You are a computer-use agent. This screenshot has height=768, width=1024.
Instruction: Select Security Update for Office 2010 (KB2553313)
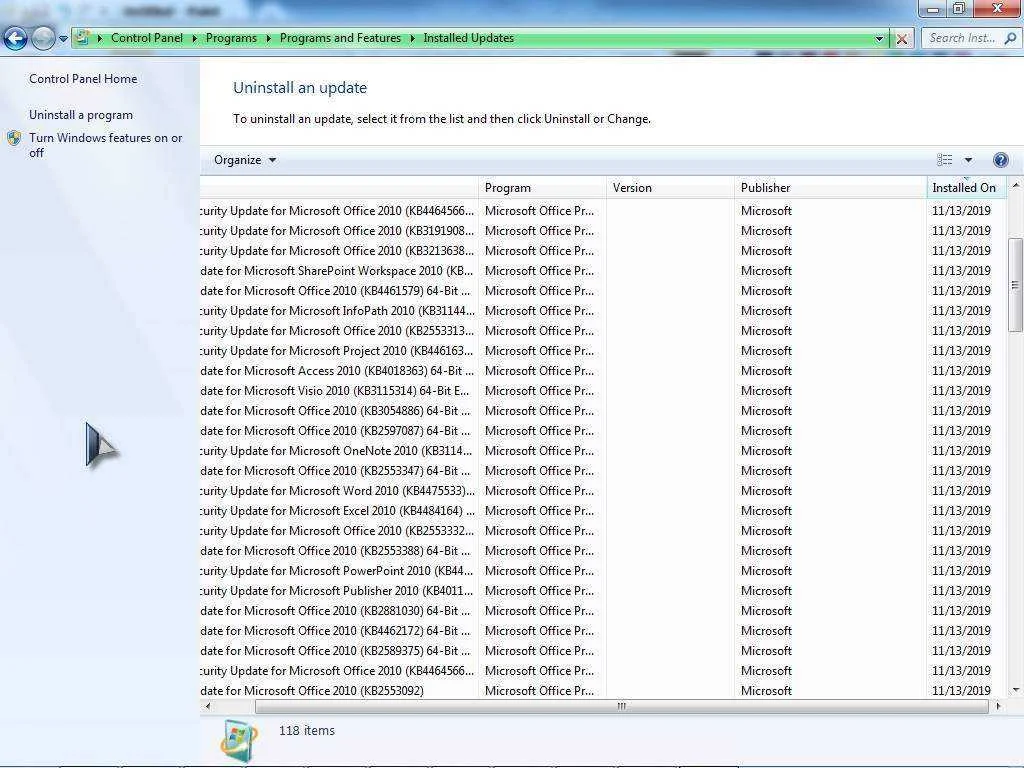click(603, 331)
